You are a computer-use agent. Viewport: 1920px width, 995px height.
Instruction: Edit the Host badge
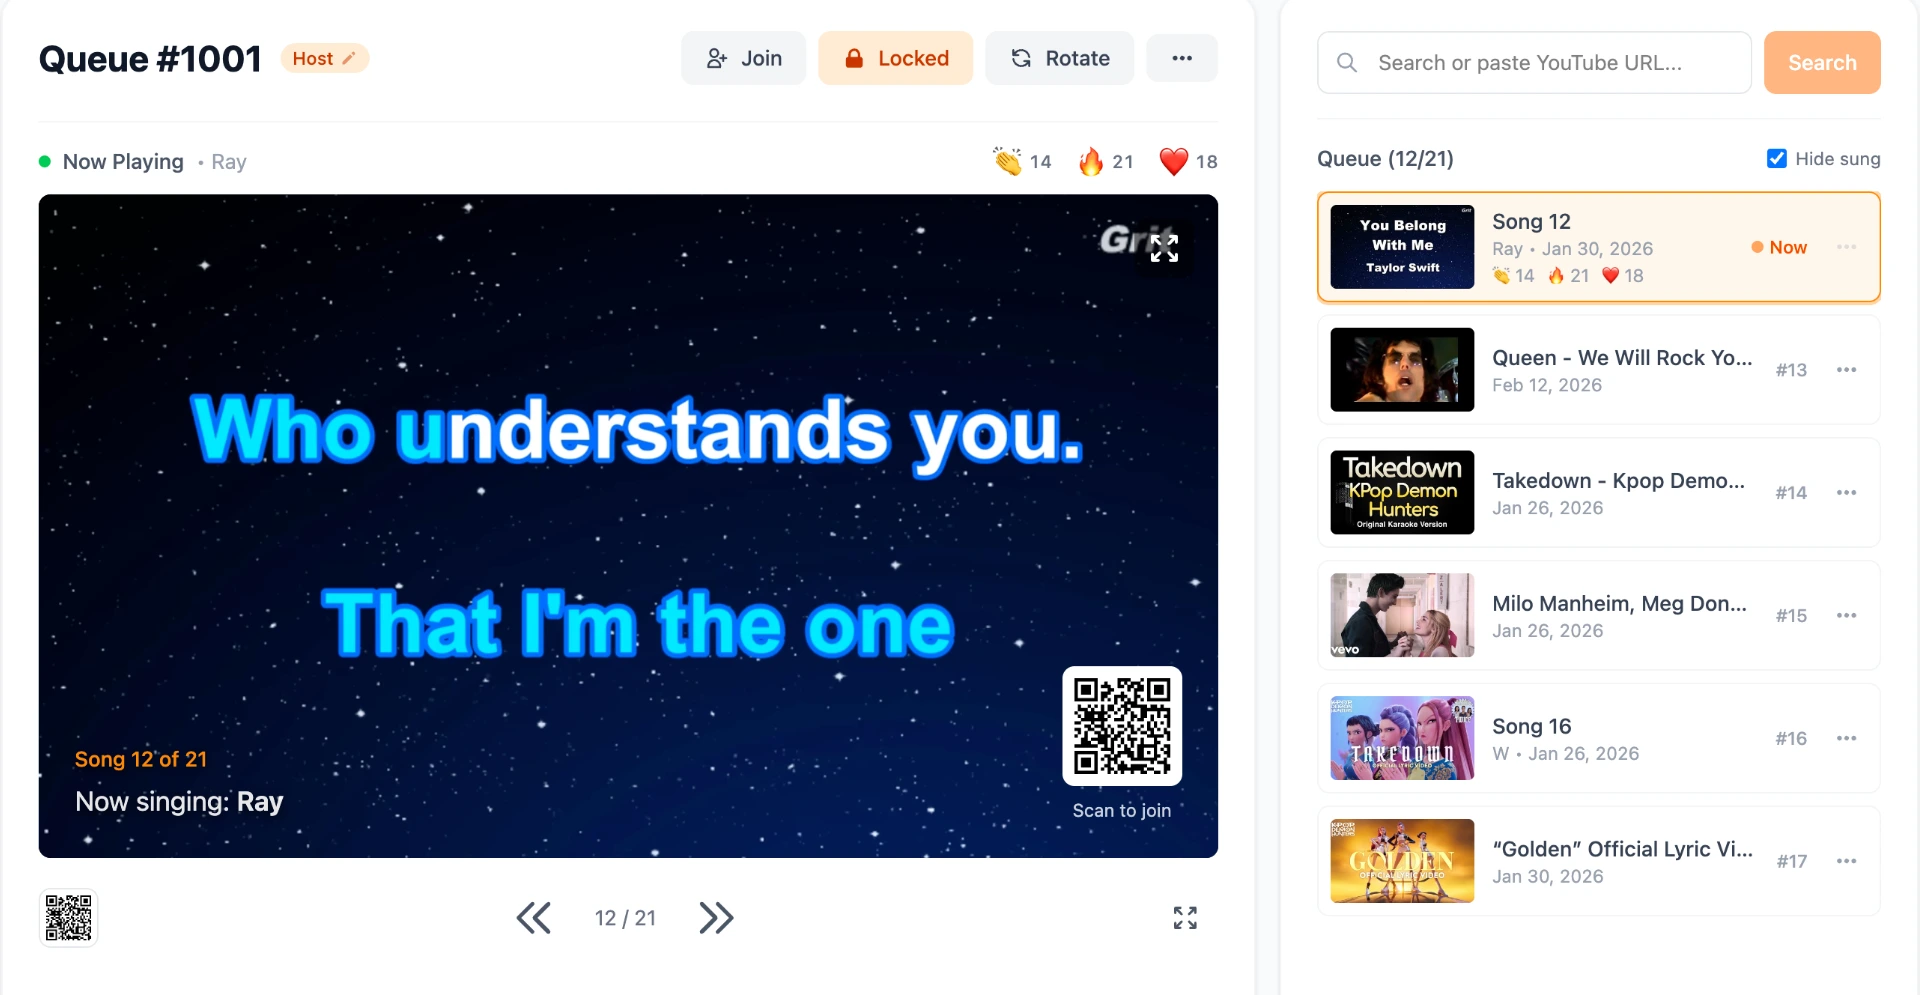click(x=324, y=58)
